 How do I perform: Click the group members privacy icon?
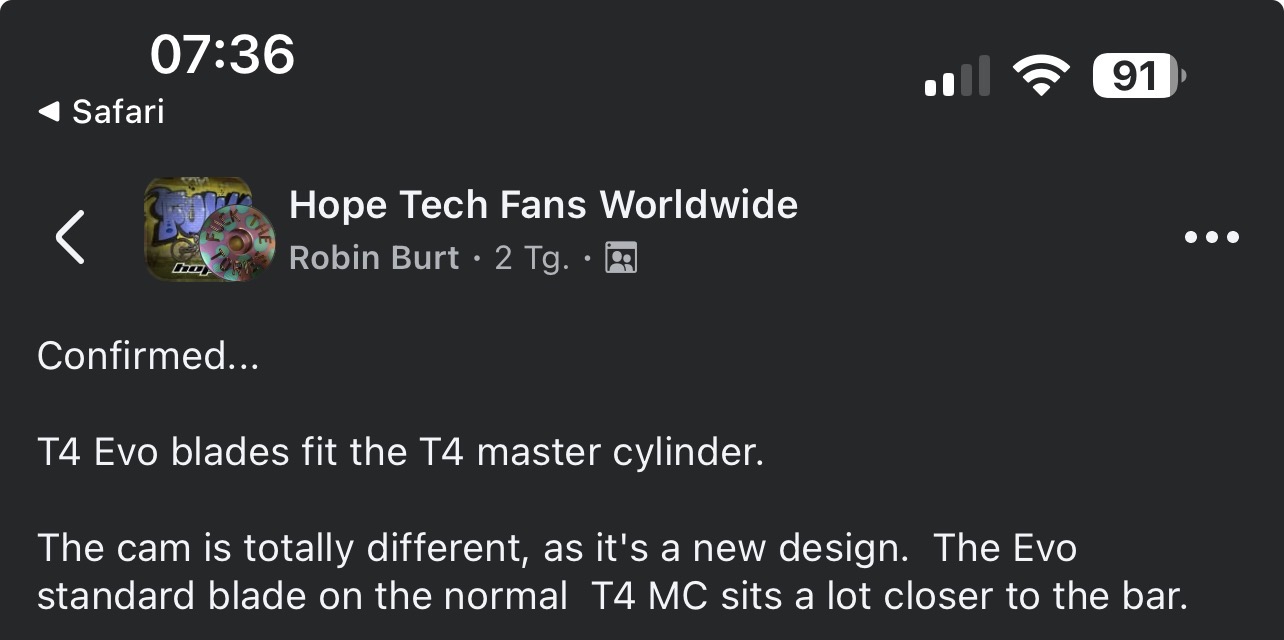(621, 258)
